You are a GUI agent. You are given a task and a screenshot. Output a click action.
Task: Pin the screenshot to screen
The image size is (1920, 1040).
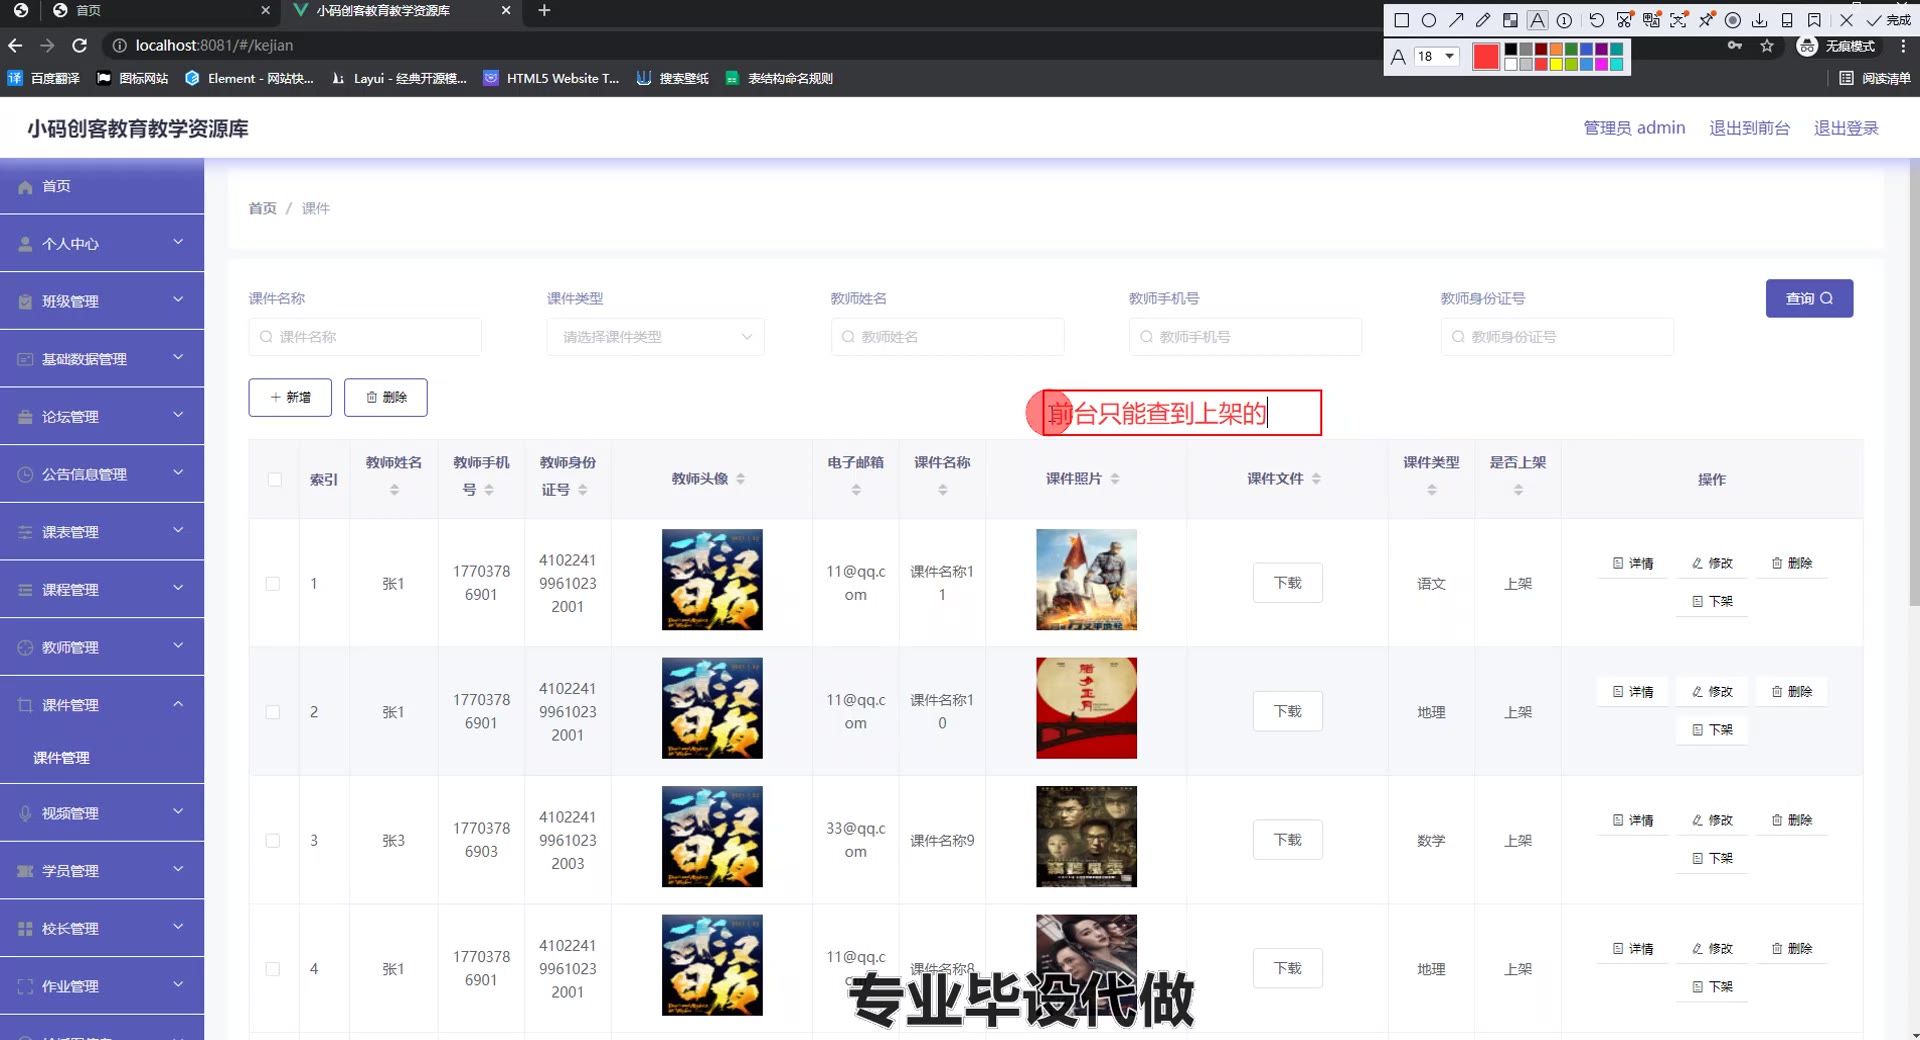[x=1706, y=20]
